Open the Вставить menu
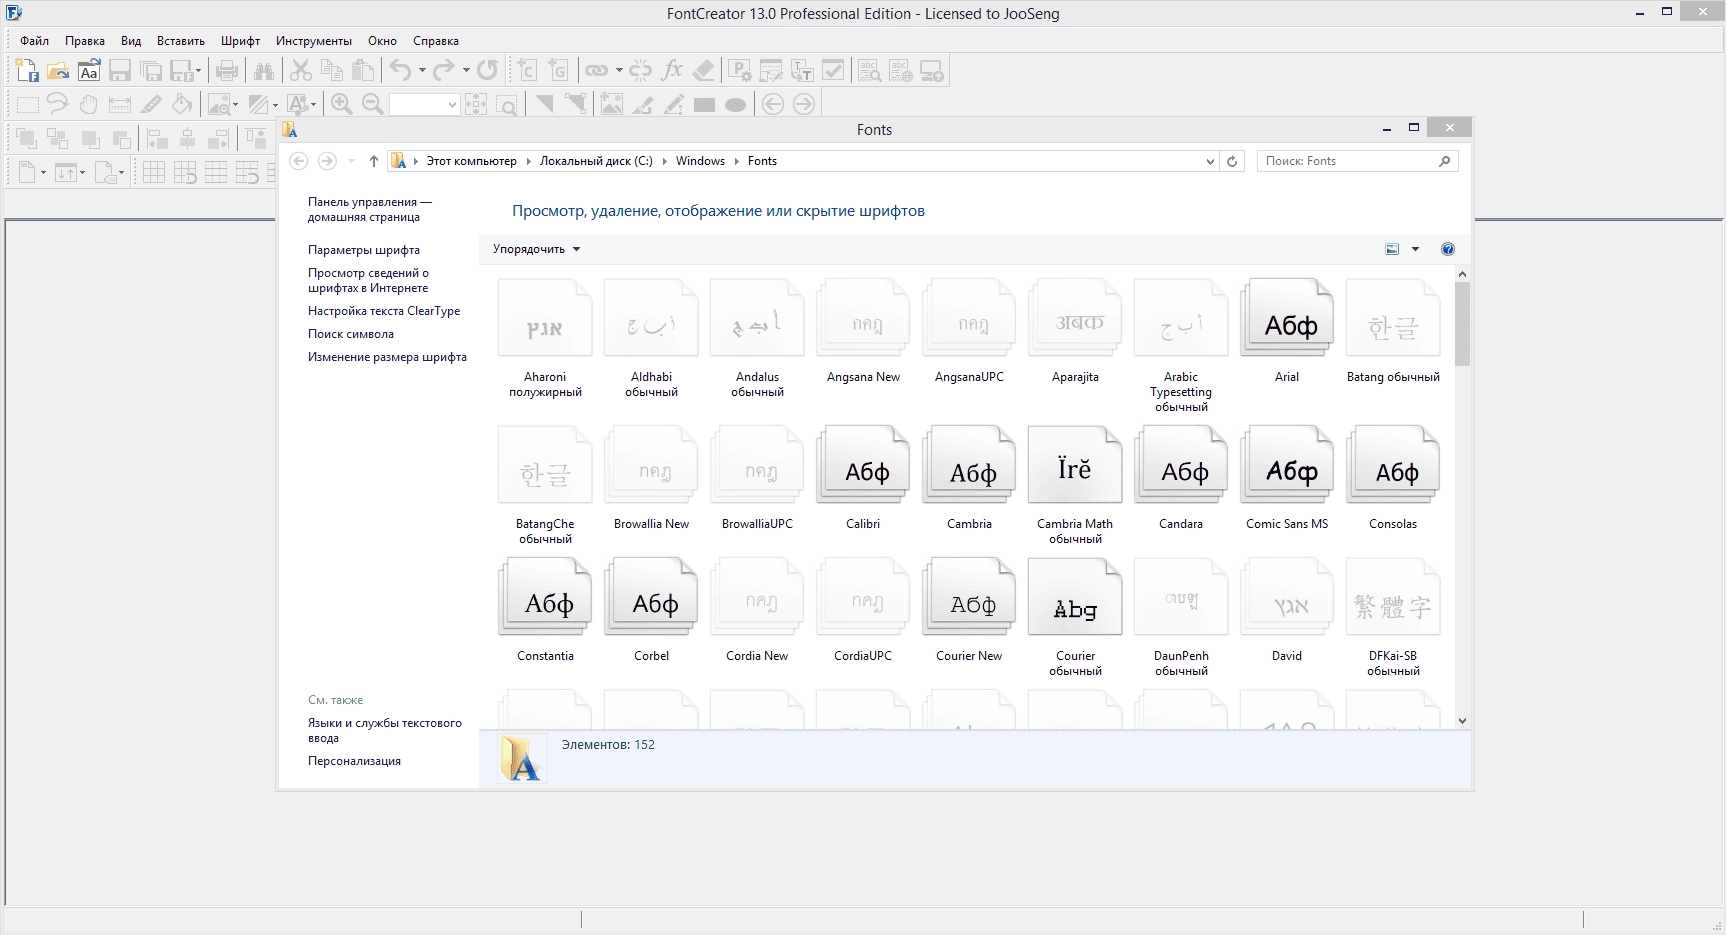The height and width of the screenshot is (935, 1726). coord(181,41)
